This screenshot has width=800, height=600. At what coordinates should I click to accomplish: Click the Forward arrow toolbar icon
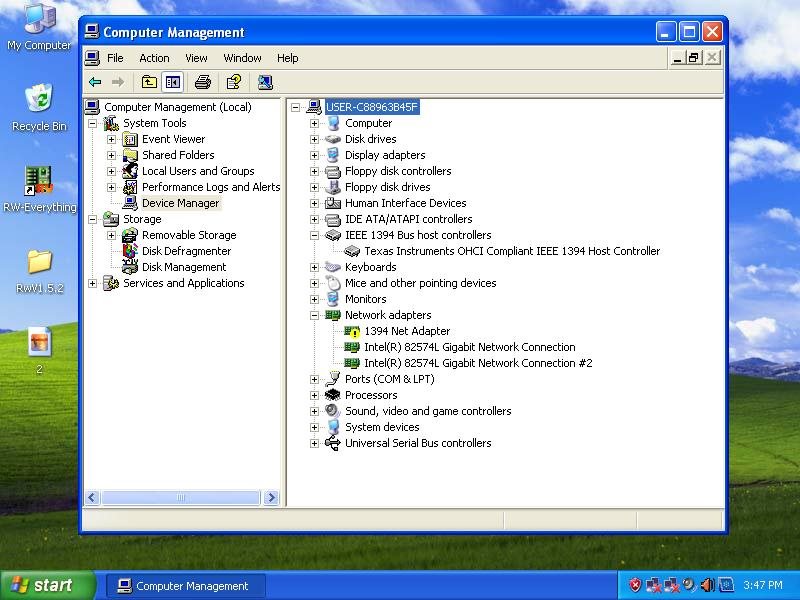118,82
